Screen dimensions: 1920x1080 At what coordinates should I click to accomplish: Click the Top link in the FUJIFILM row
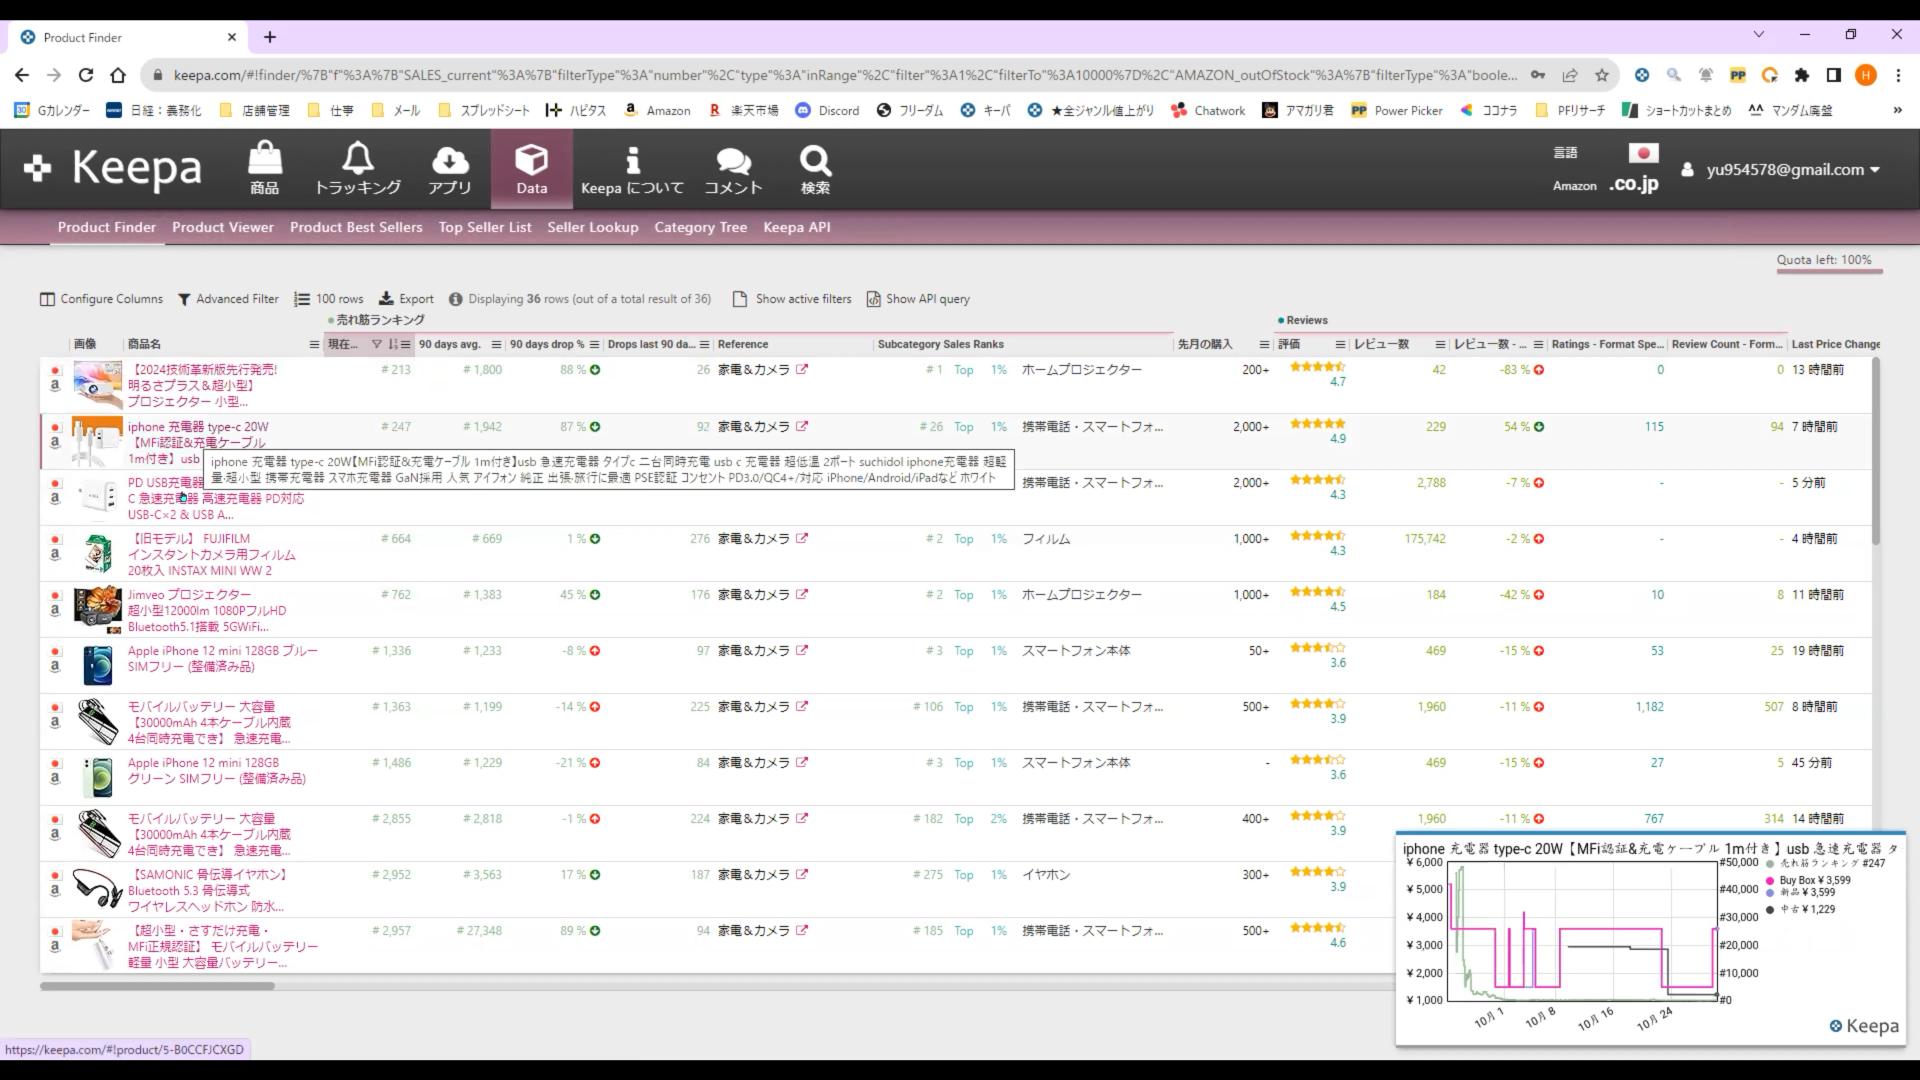pos(963,539)
